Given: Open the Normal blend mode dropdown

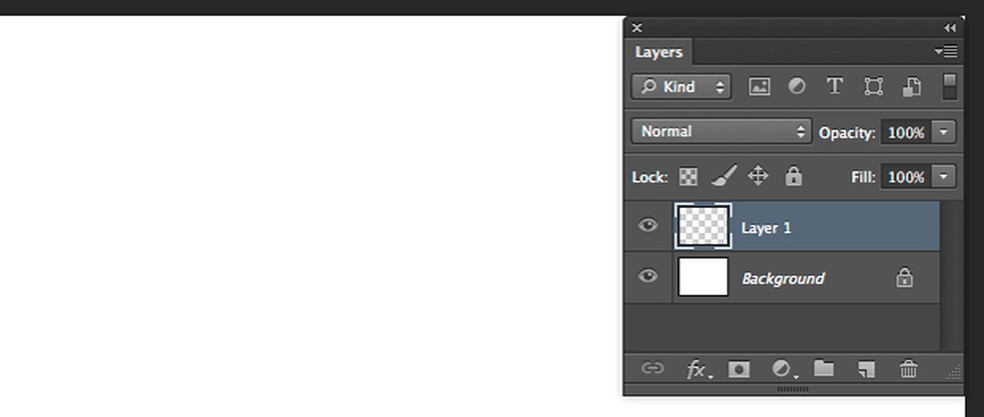Looking at the screenshot, I should pyautogui.click(x=720, y=131).
